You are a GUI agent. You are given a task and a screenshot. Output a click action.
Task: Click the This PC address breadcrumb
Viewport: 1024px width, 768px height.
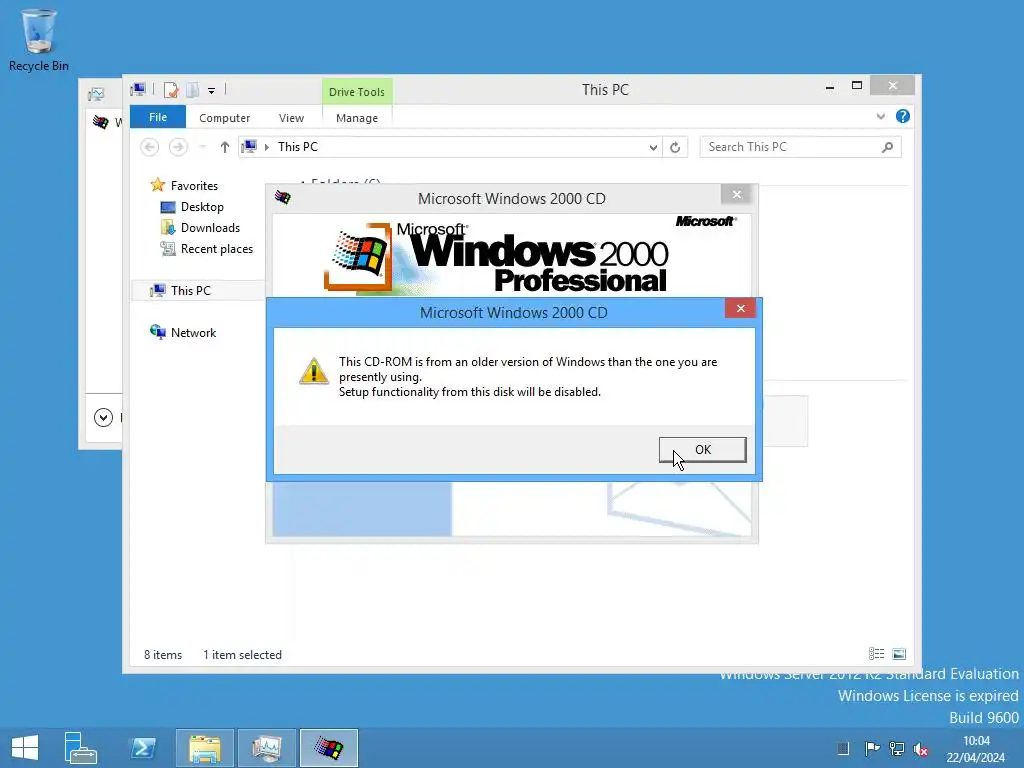click(x=298, y=147)
